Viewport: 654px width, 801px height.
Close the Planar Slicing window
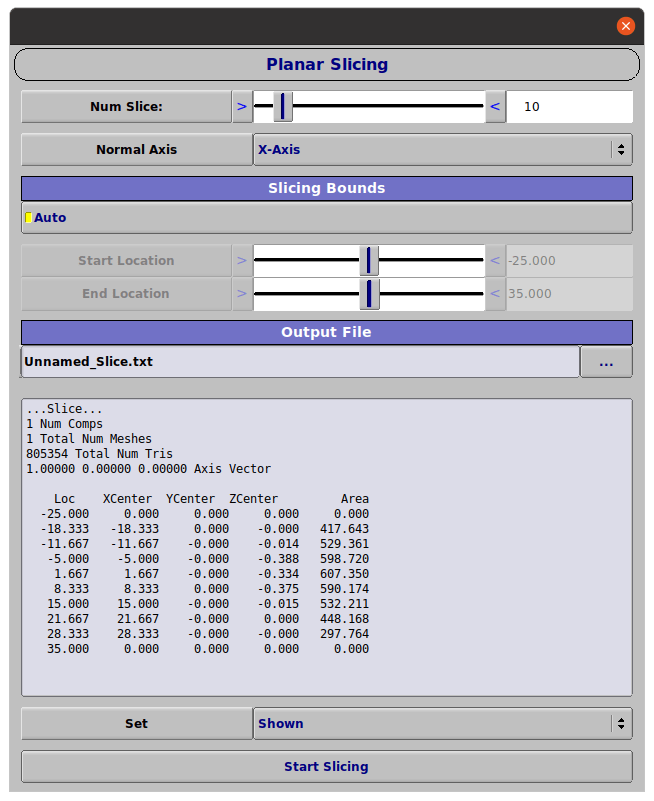(x=626, y=26)
